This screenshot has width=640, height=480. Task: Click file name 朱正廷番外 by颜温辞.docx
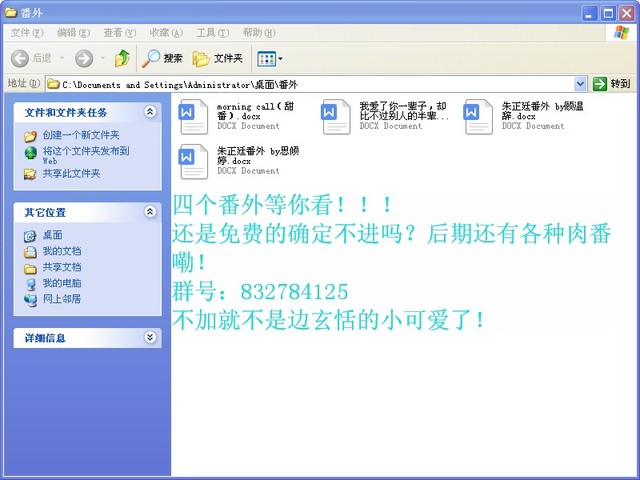point(542,111)
